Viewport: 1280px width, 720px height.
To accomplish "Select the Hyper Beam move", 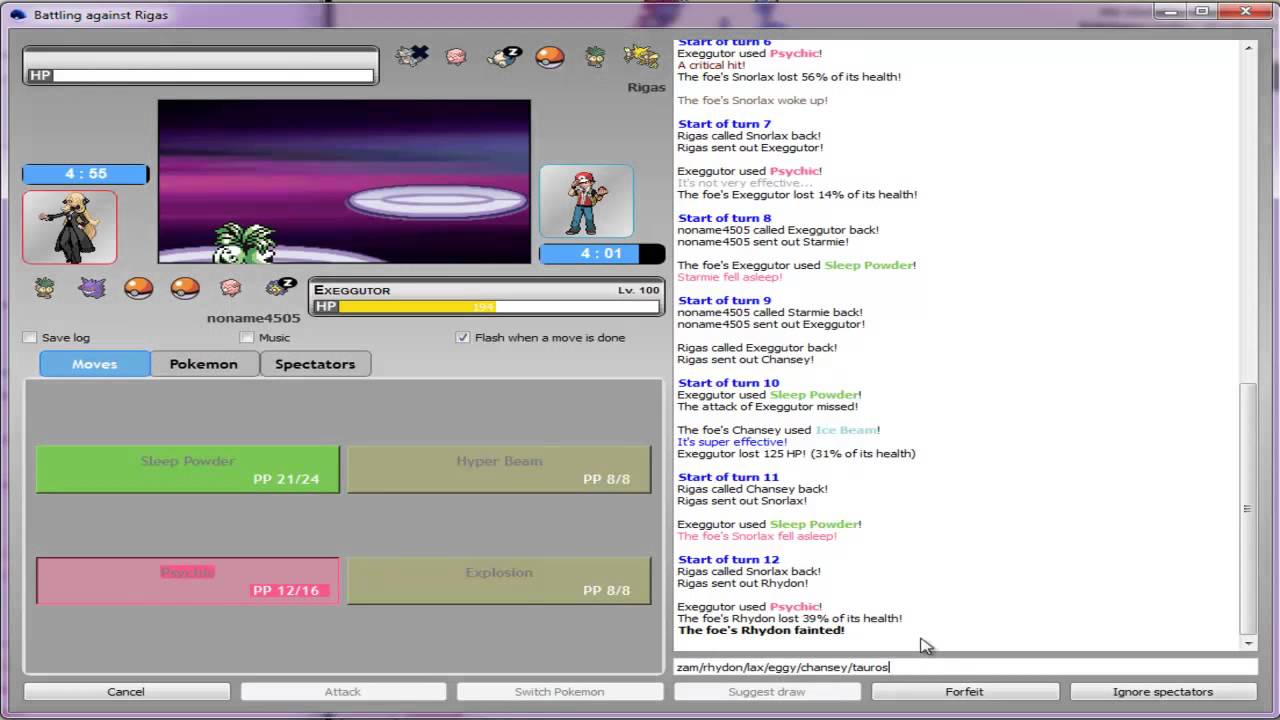I will point(499,469).
